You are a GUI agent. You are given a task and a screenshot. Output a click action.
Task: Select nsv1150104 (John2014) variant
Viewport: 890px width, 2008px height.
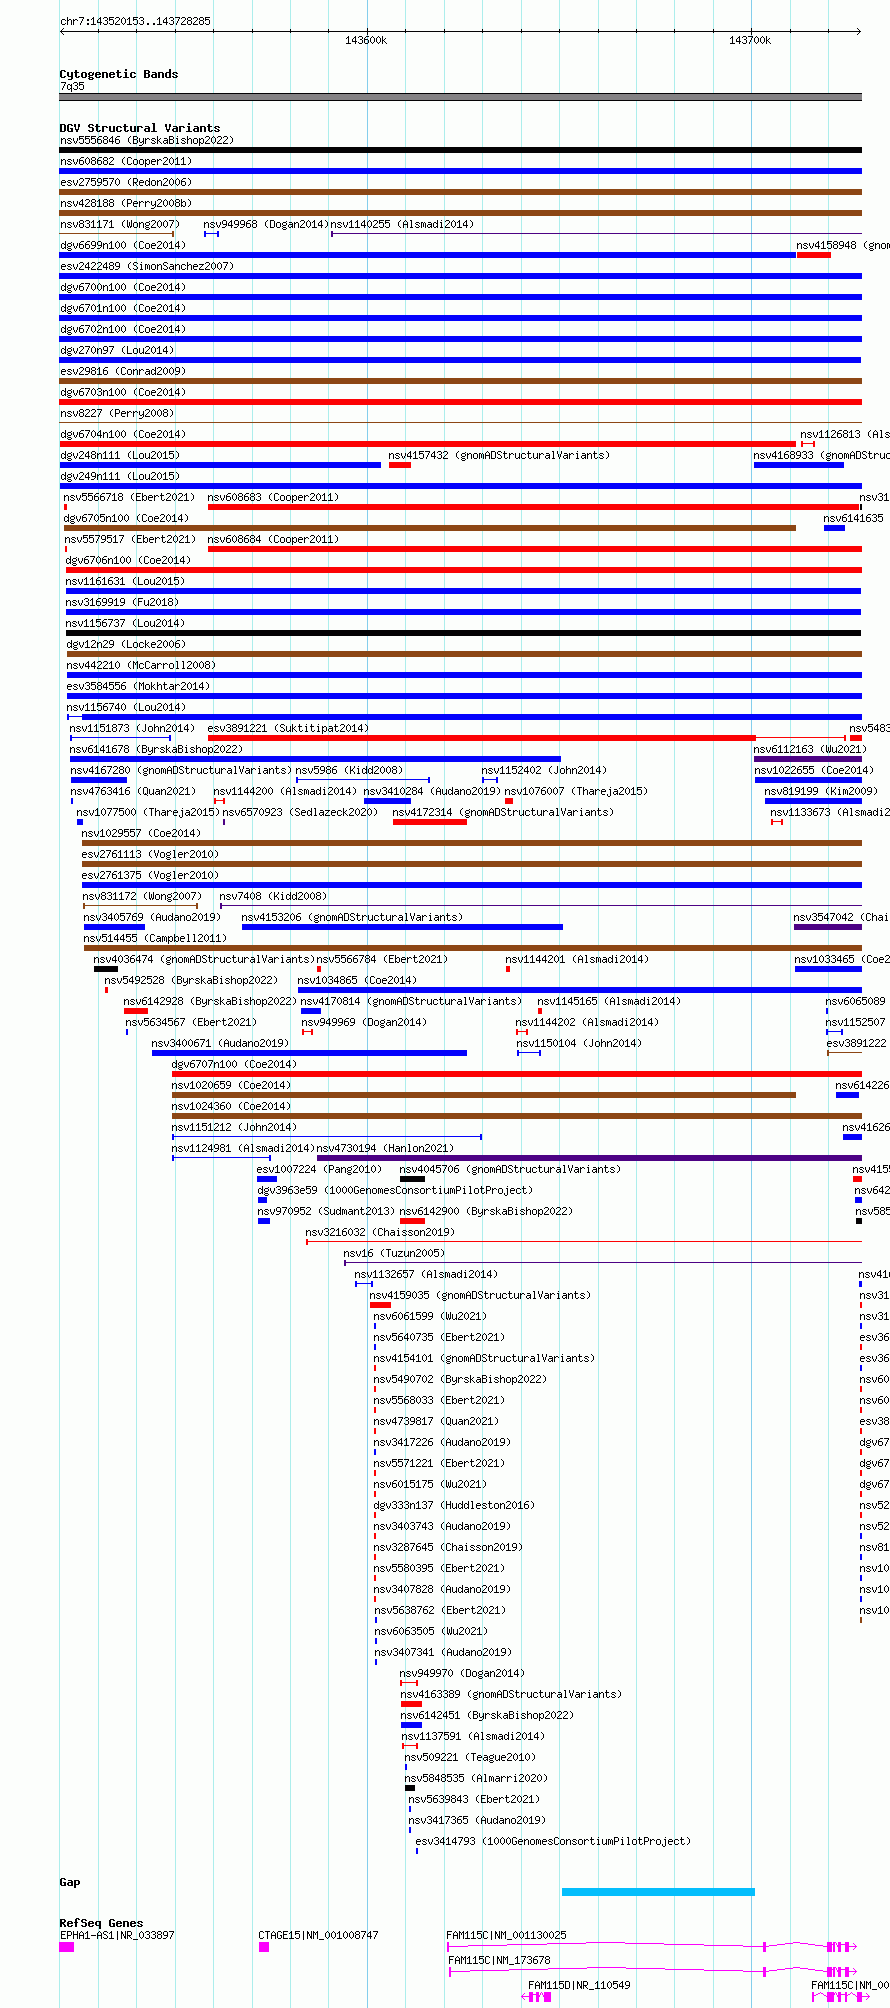pos(529,1053)
